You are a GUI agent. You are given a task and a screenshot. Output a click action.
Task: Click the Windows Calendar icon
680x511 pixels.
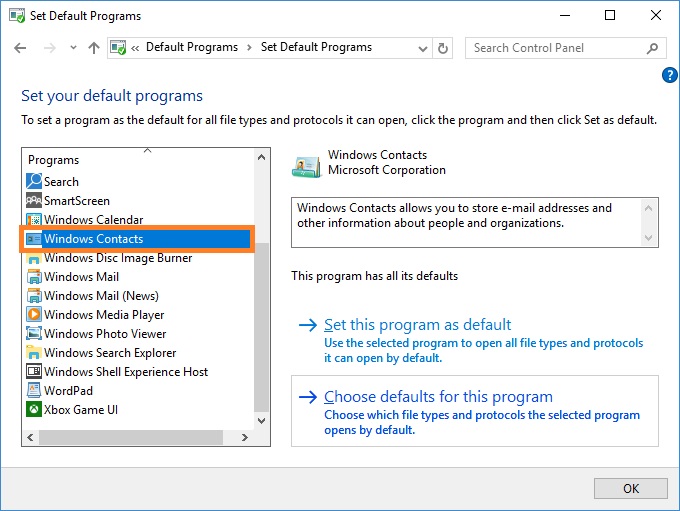[34, 219]
